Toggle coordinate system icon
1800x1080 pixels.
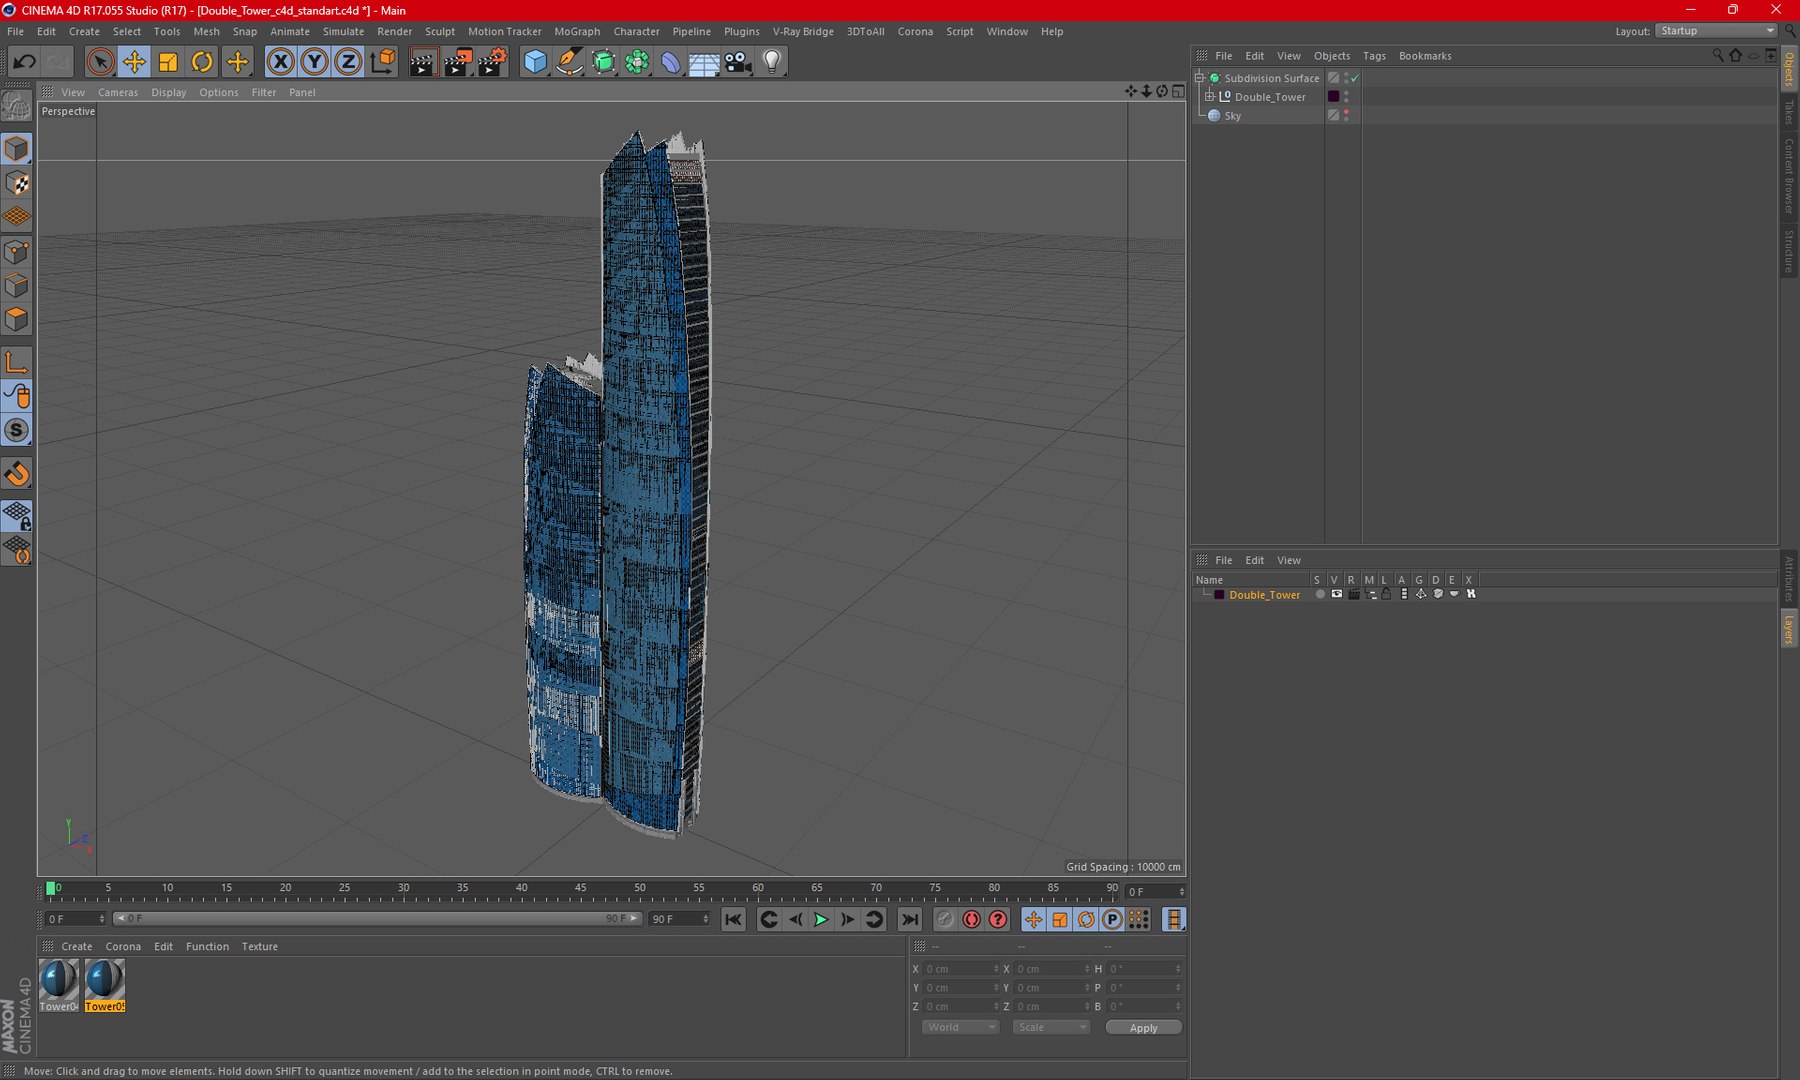pos(382,62)
